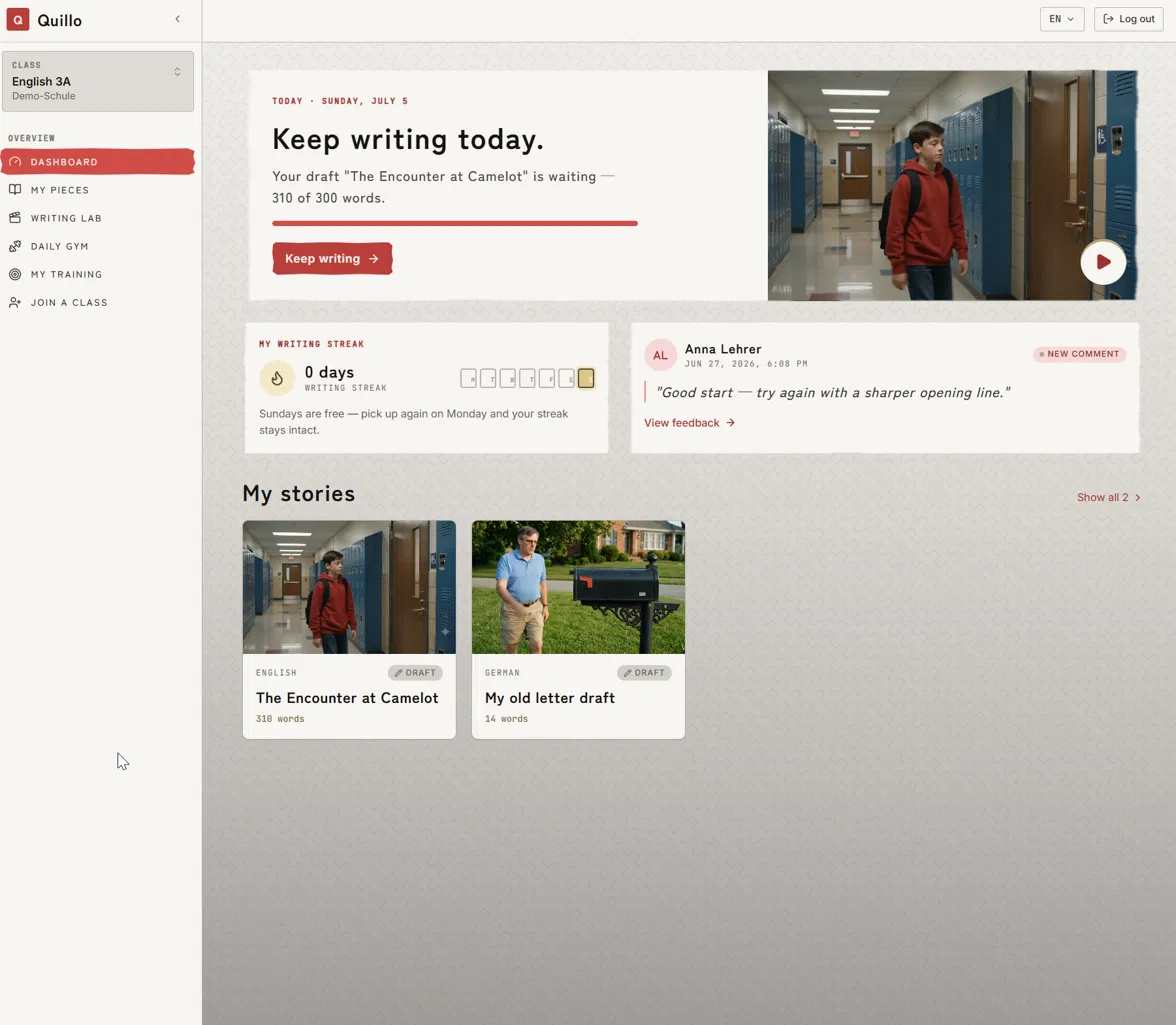The width and height of the screenshot is (1176, 1025).
Task: Play the hero story video
Action: point(1102,262)
